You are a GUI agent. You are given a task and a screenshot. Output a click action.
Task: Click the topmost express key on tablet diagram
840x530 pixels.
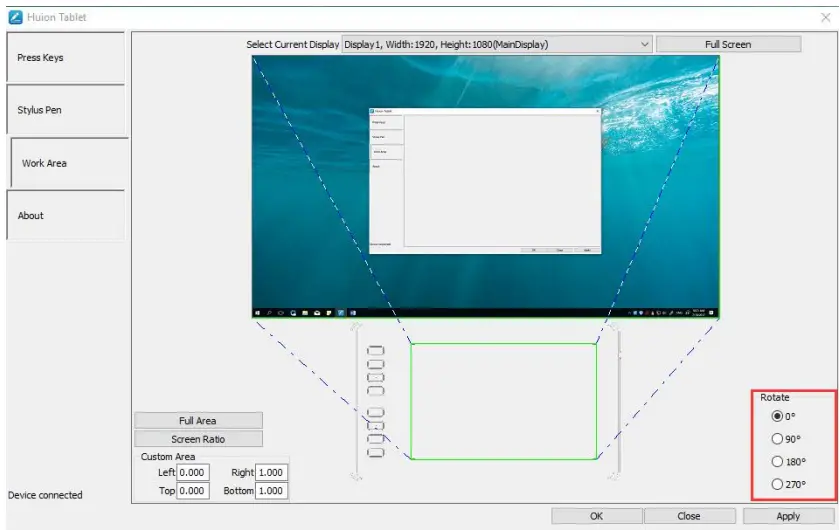376,350
